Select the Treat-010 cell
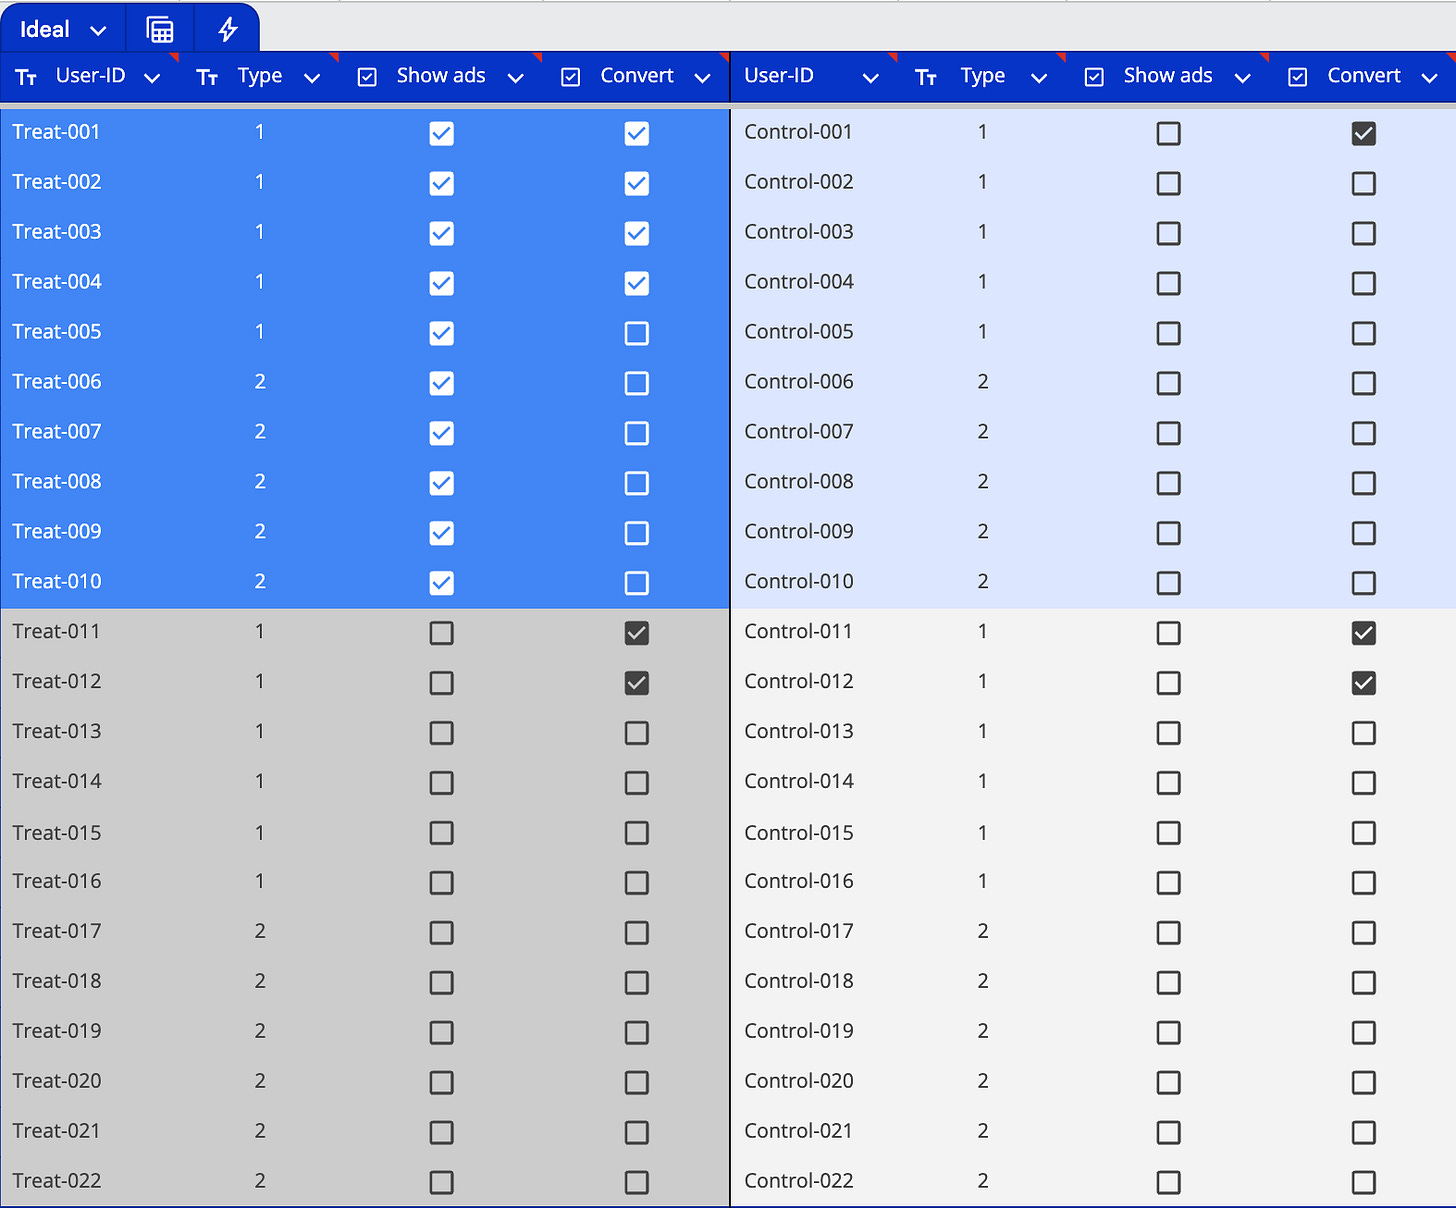This screenshot has width=1456, height=1208. tap(57, 582)
